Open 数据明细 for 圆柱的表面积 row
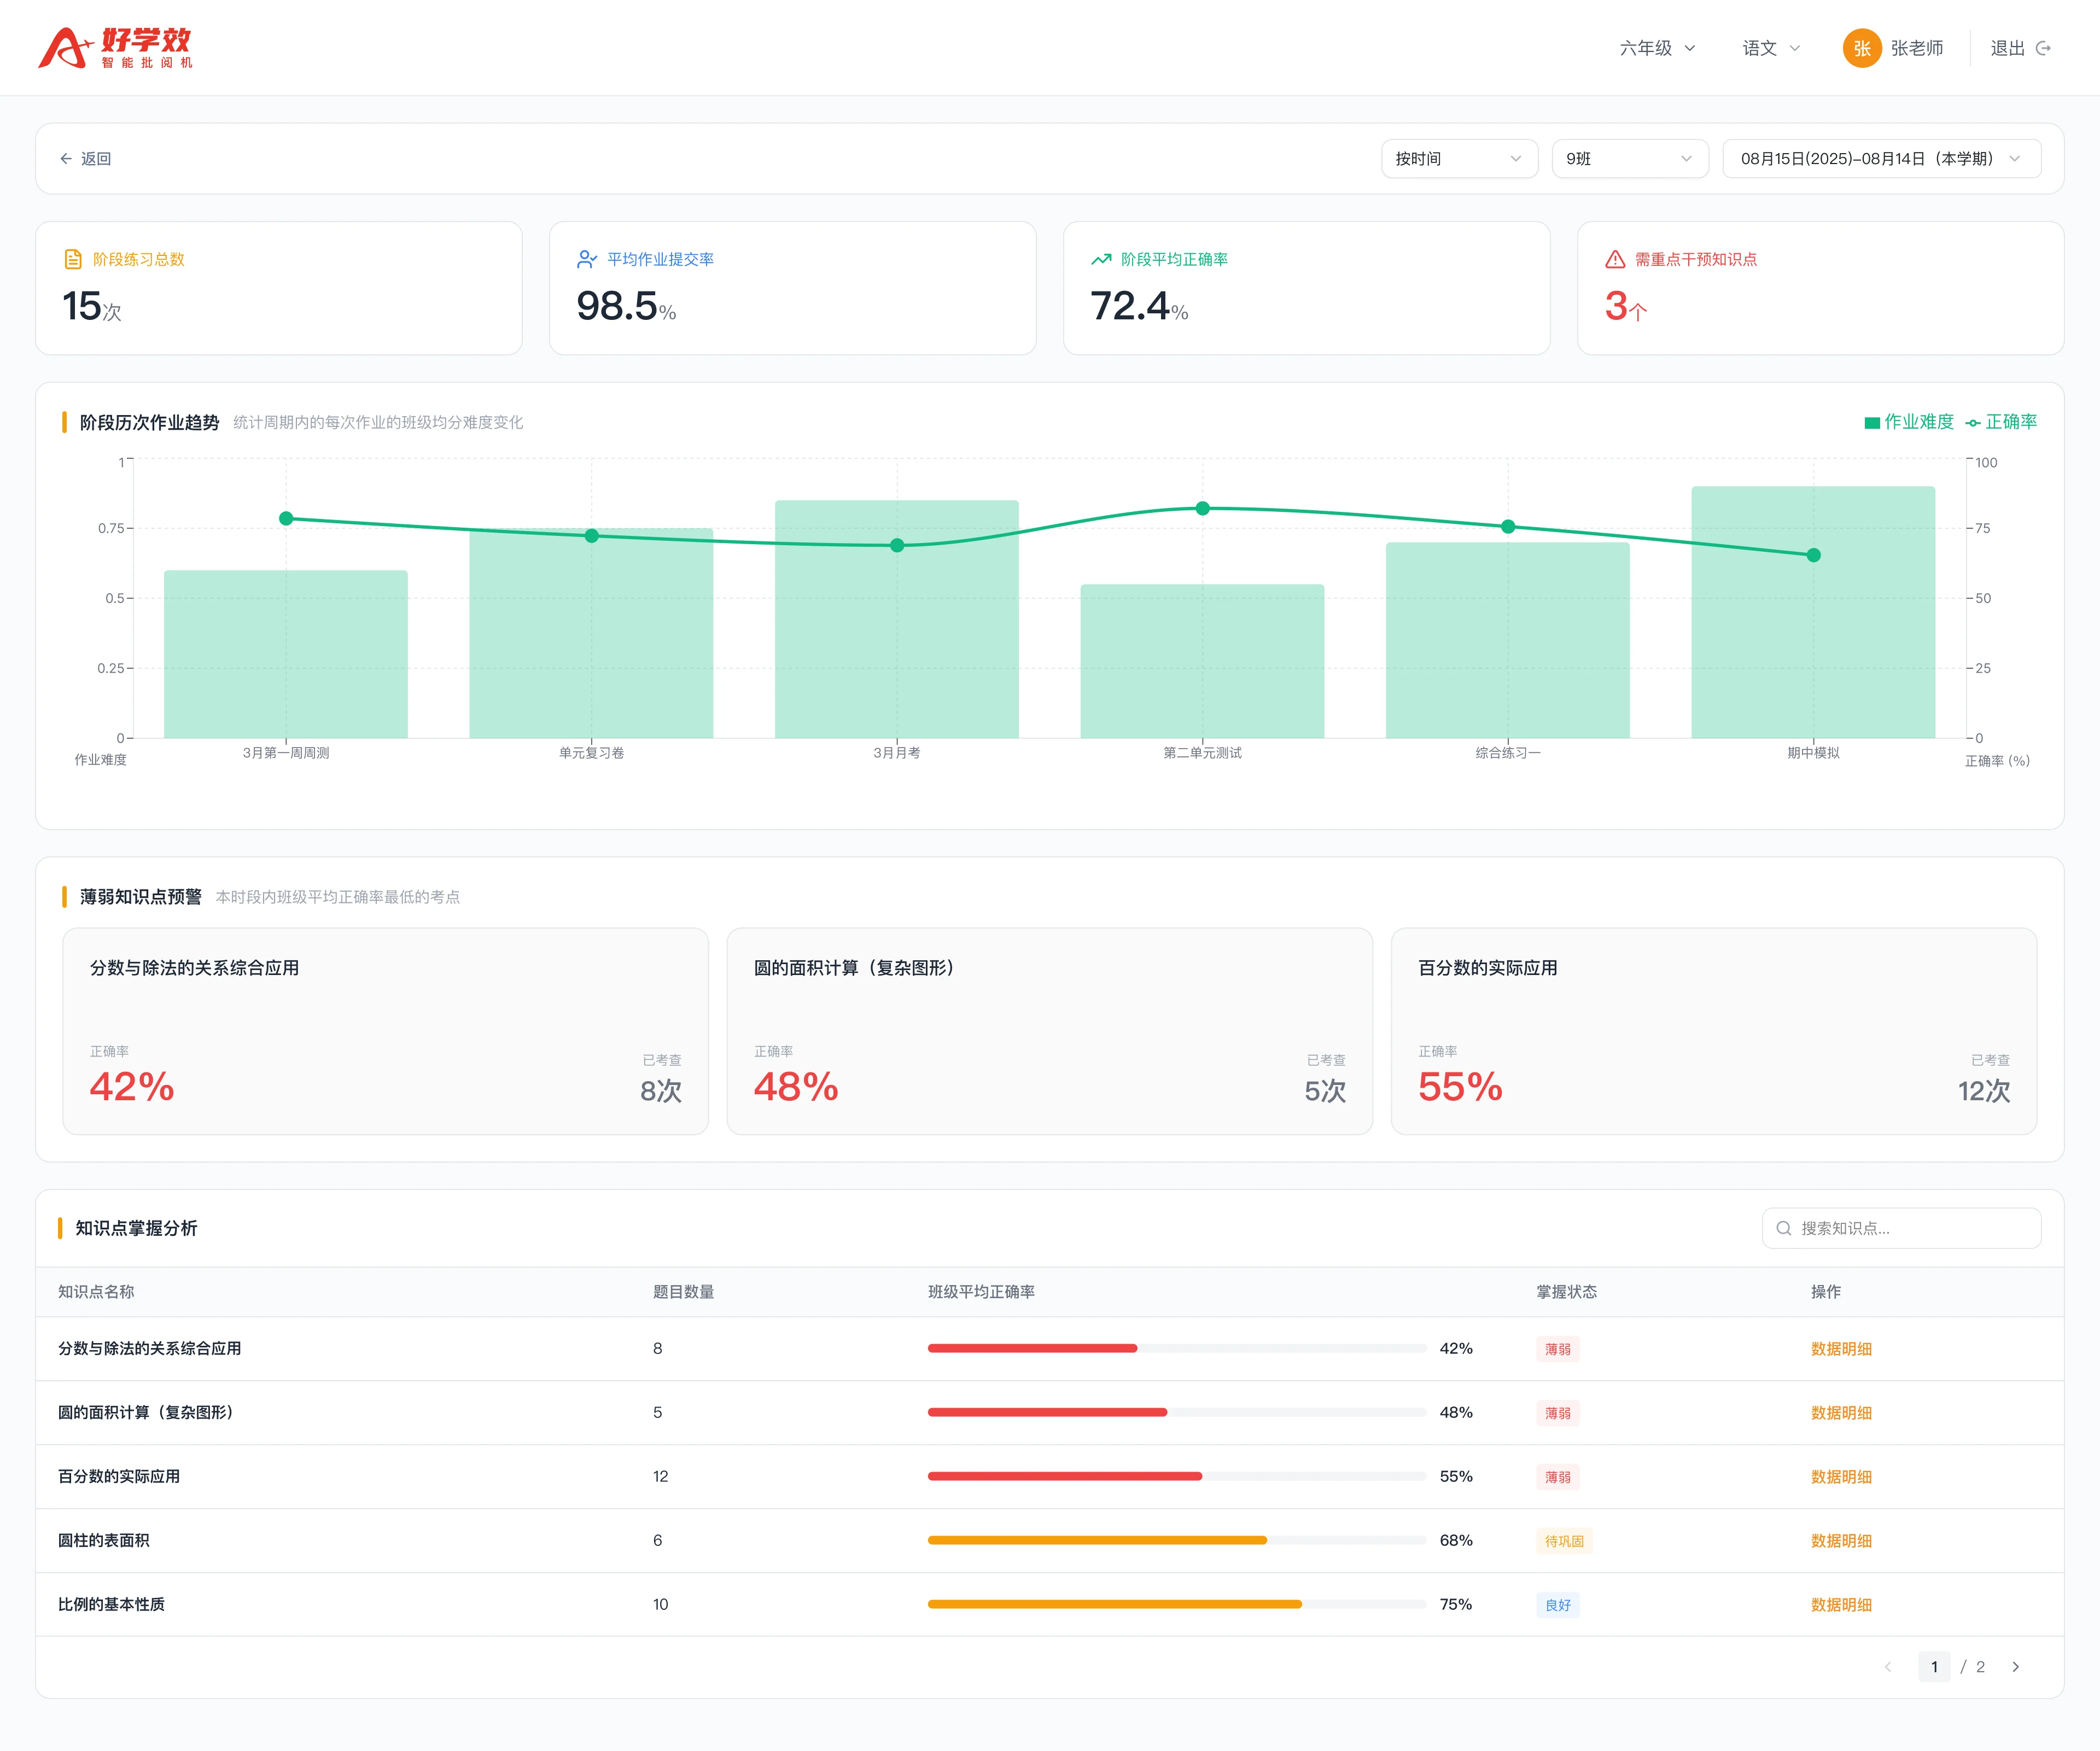 tap(1841, 1541)
